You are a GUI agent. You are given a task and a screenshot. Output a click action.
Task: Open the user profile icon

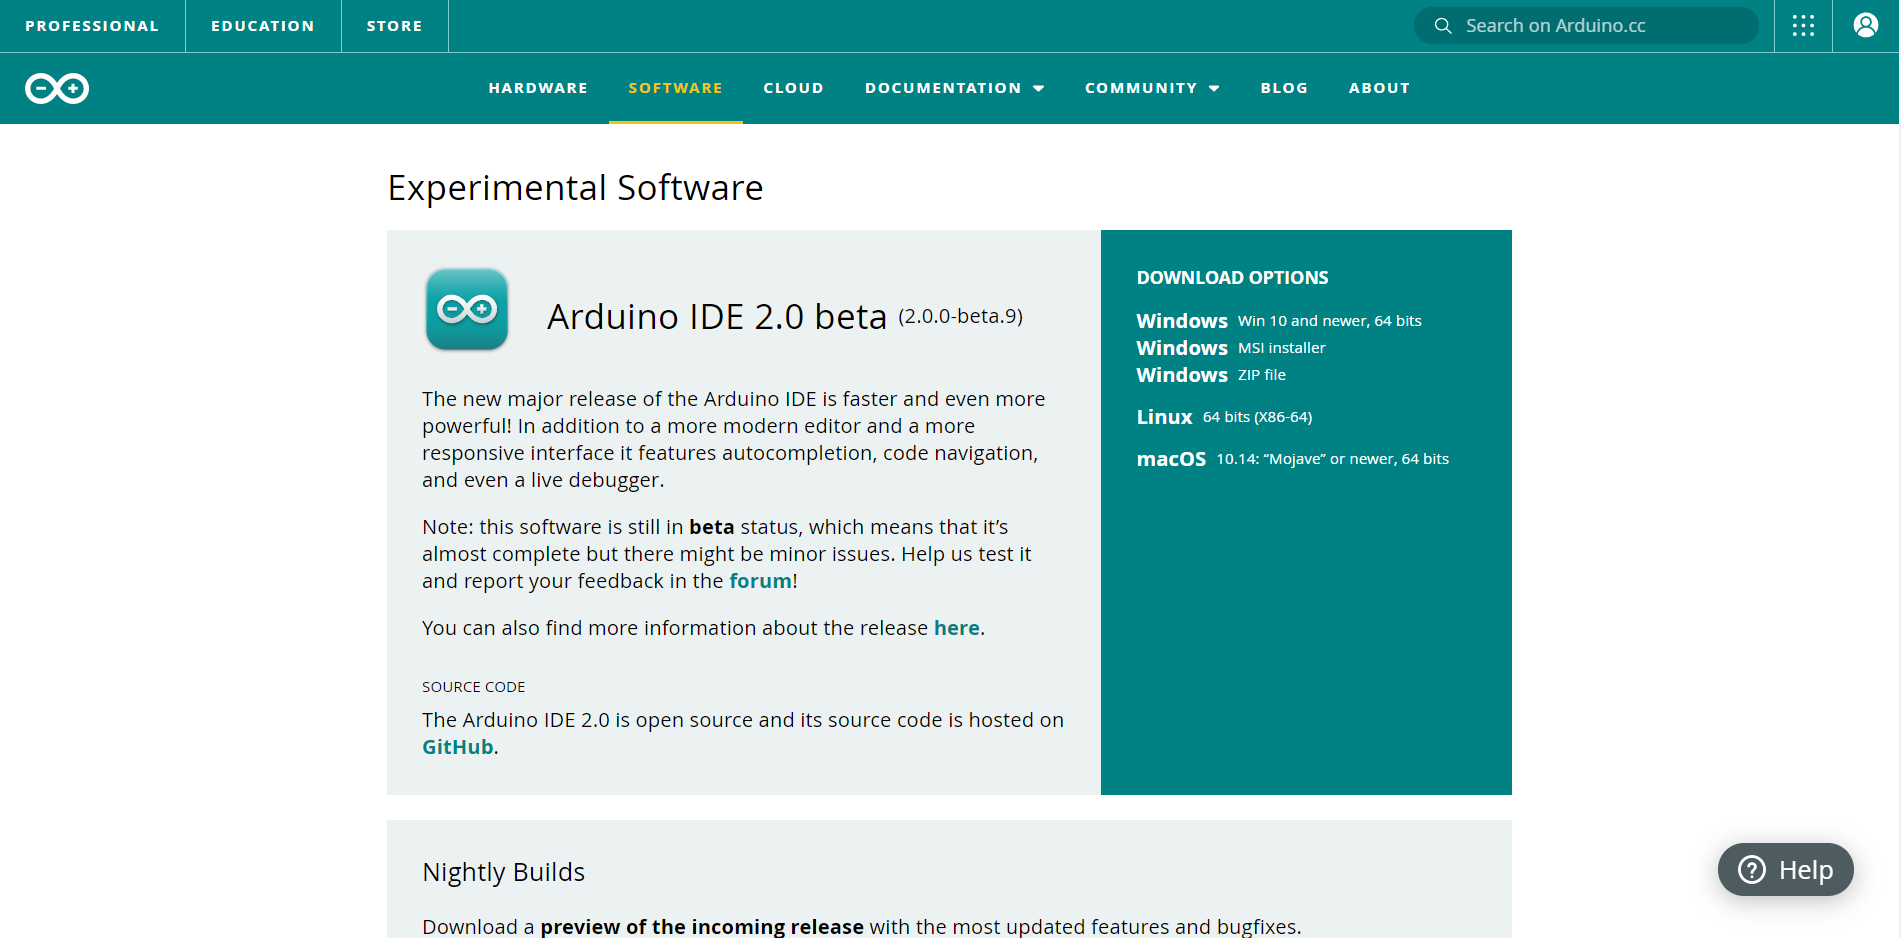point(1866,25)
